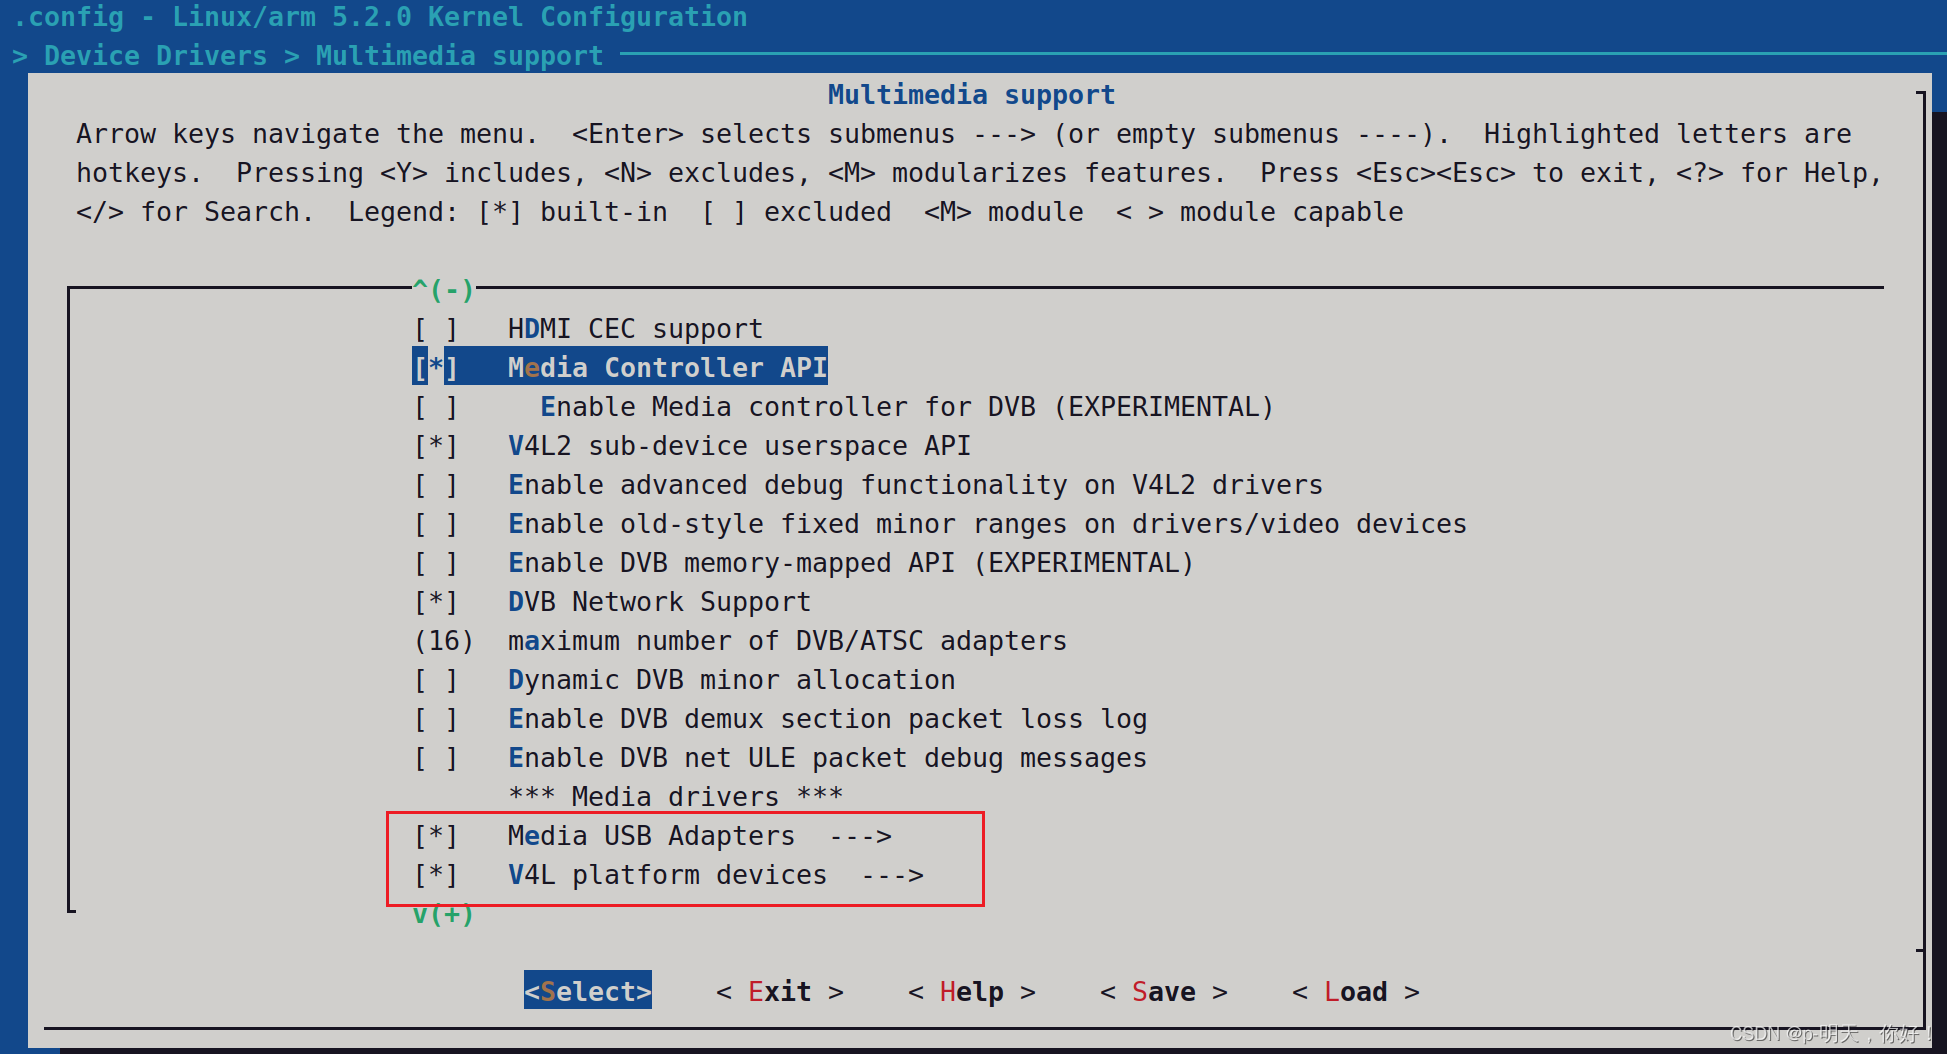
Task: Click 'Enable old-style fixed minor ranges' text
Action: [987, 524]
